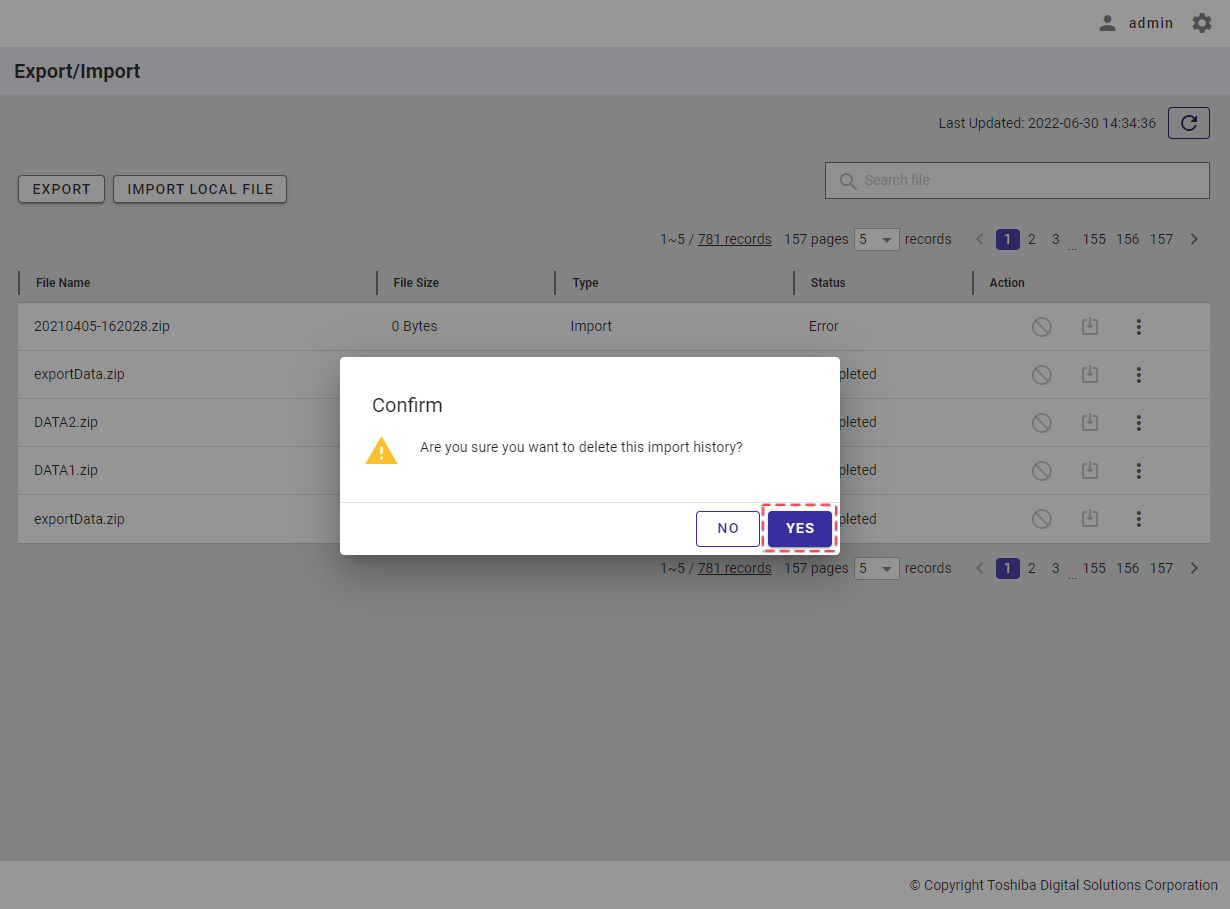
Task: Click Action column header
Action: click(x=1007, y=283)
